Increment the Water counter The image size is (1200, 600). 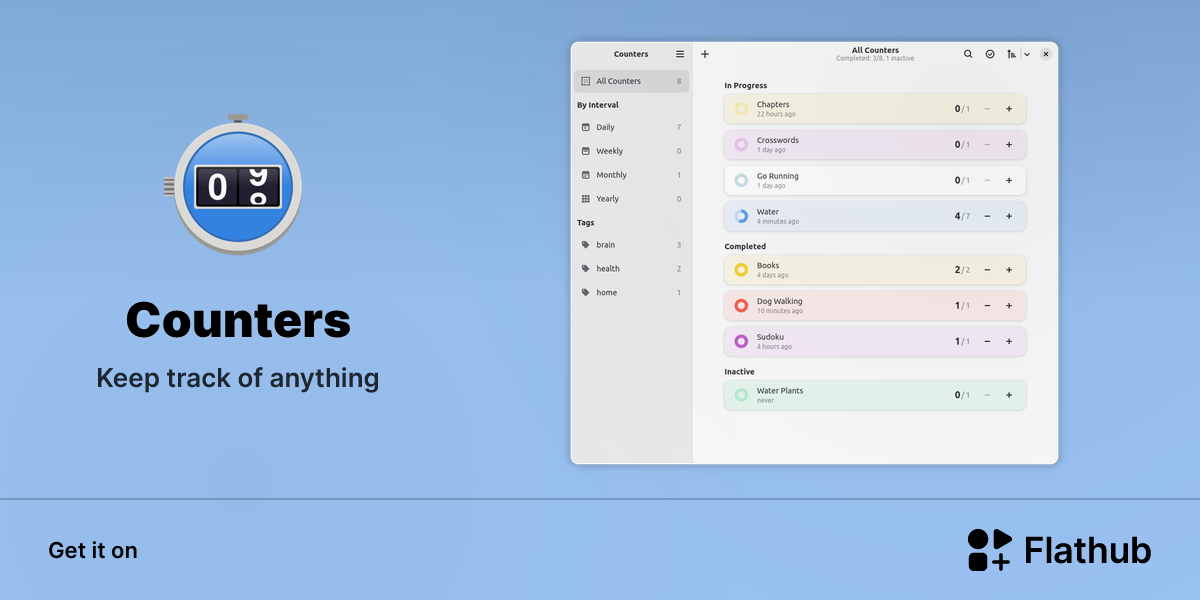point(1009,216)
